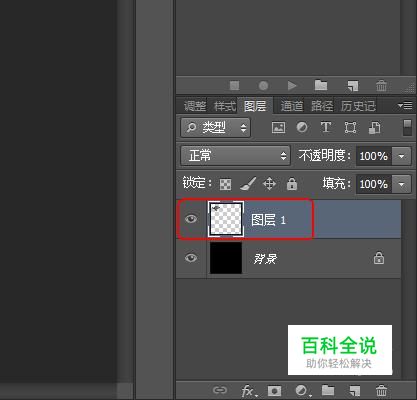Add a layer mask icon
This screenshot has height=400, width=417.
274,390
